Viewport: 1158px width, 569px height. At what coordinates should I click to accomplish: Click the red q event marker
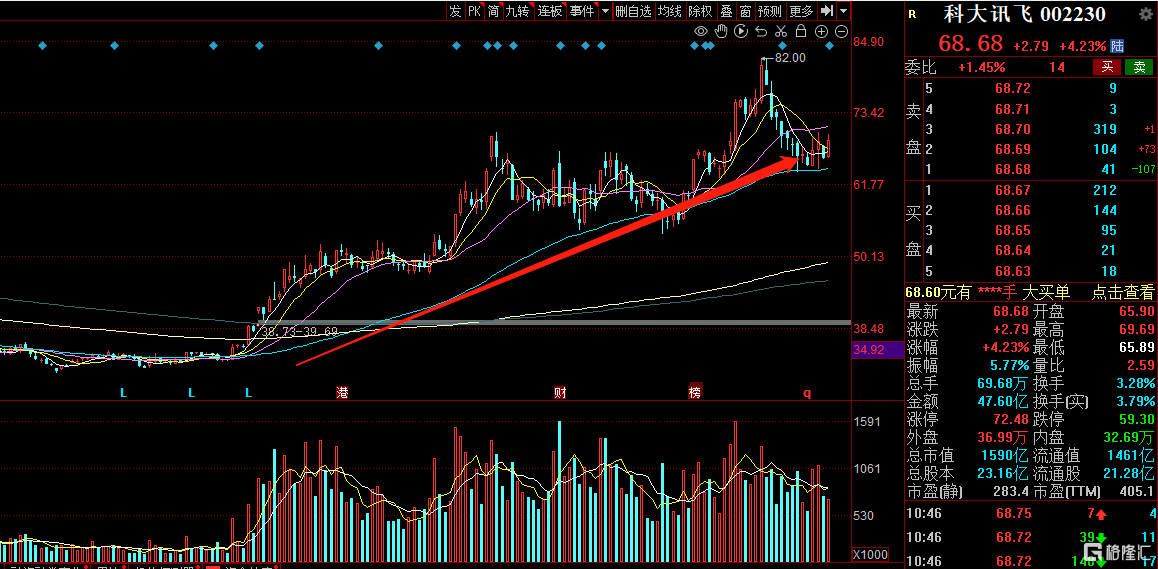[807, 394]
